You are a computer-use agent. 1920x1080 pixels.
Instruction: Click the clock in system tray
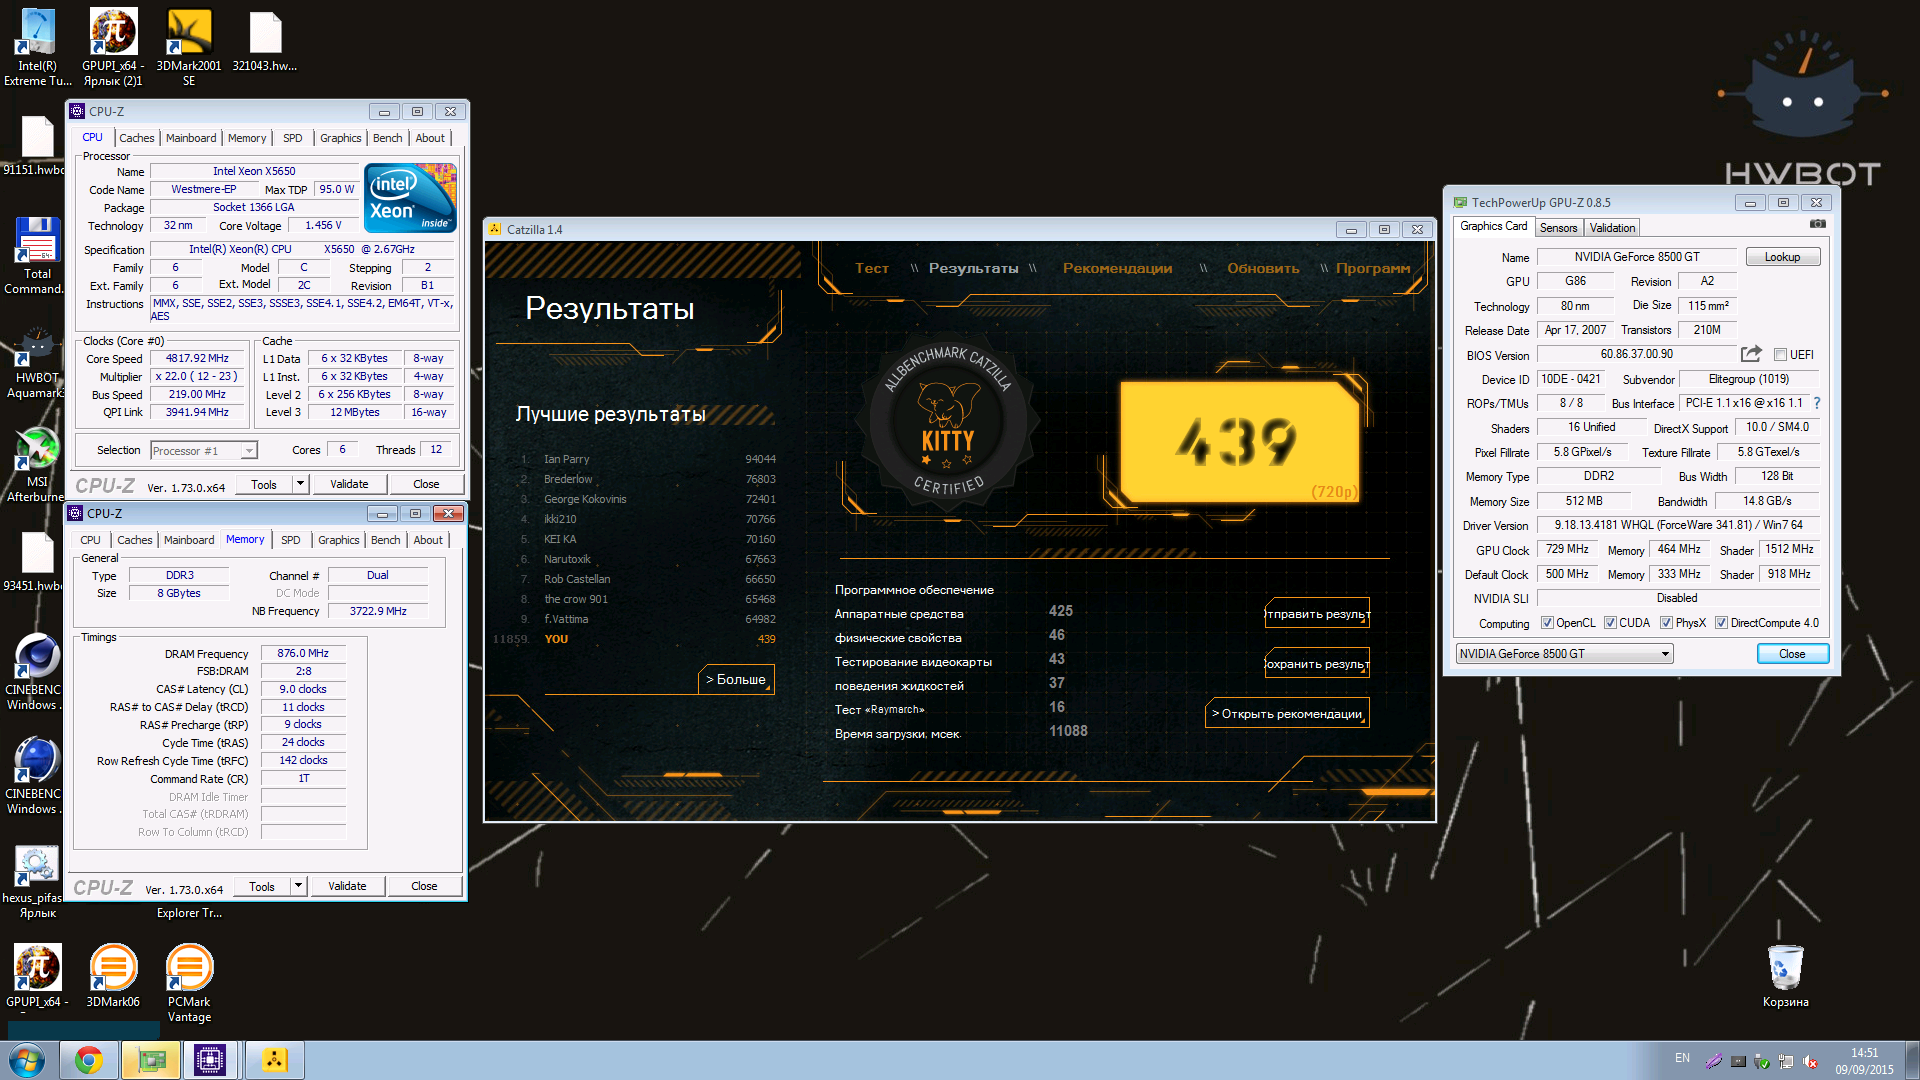coord(1864,1061)
